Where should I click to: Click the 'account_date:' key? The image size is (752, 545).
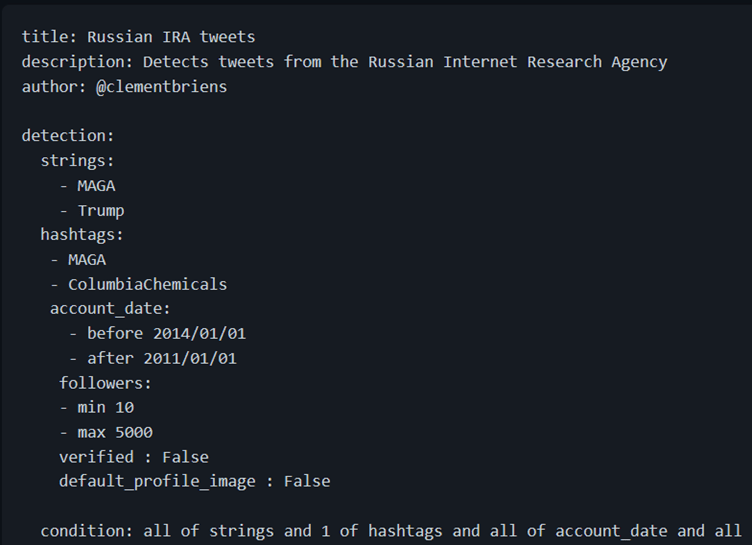pos(110,308)
